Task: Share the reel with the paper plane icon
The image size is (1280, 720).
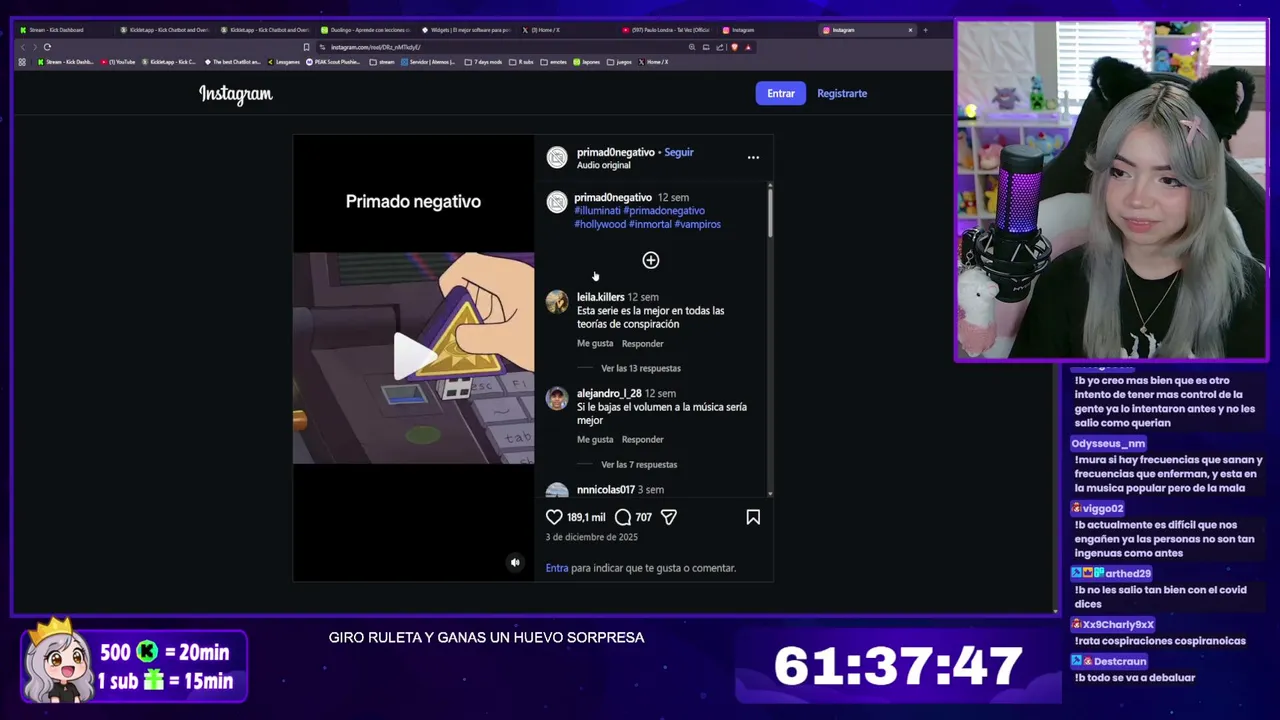Action: (x=669, y=517)
